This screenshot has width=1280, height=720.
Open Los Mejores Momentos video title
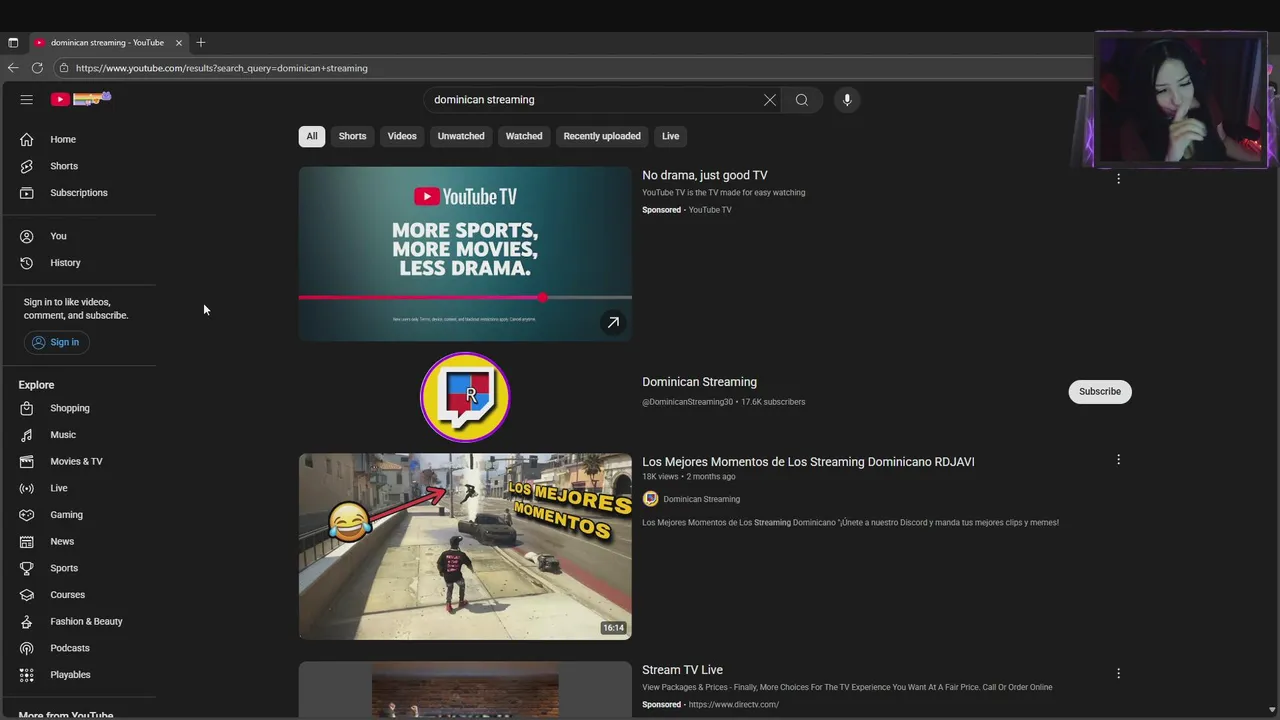808,462
